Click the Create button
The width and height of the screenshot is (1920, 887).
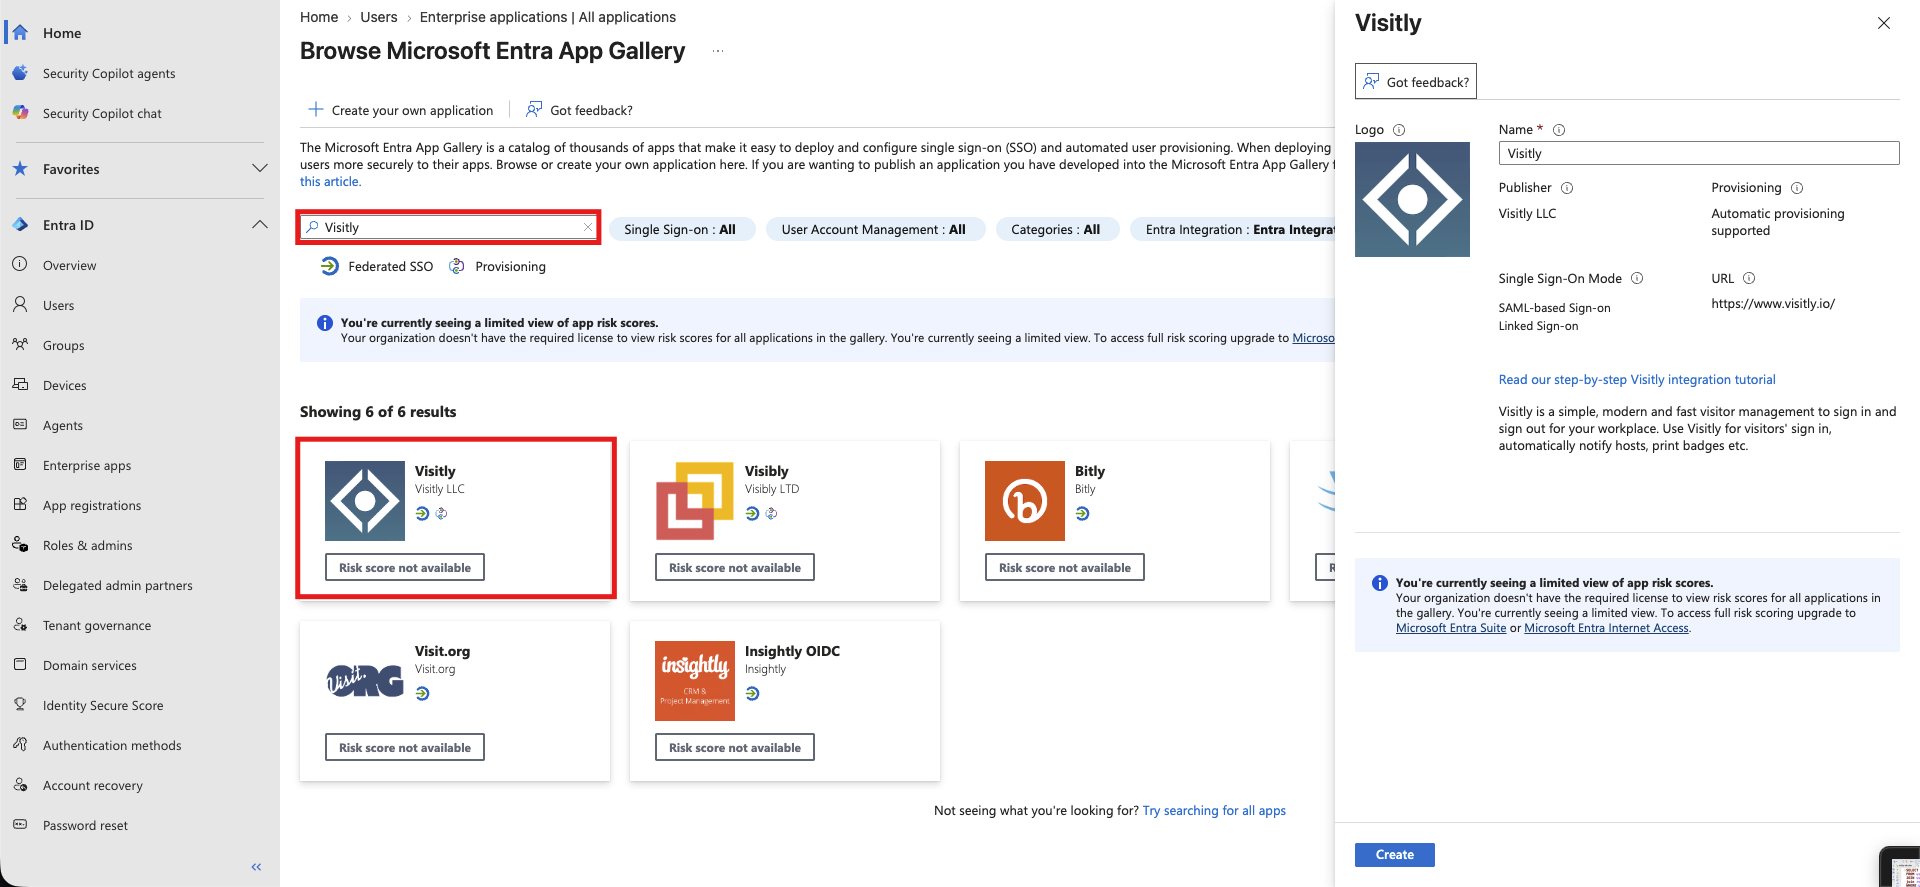1395,855
